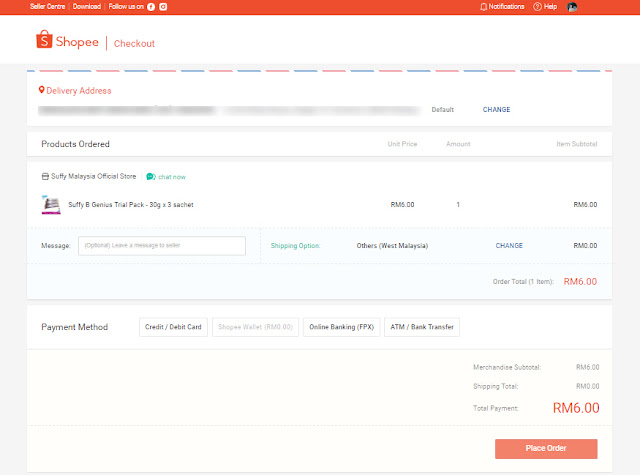Viewport: 640px width, 475px height.
Task: Open the Help link
Action: (x=550, y=7)
